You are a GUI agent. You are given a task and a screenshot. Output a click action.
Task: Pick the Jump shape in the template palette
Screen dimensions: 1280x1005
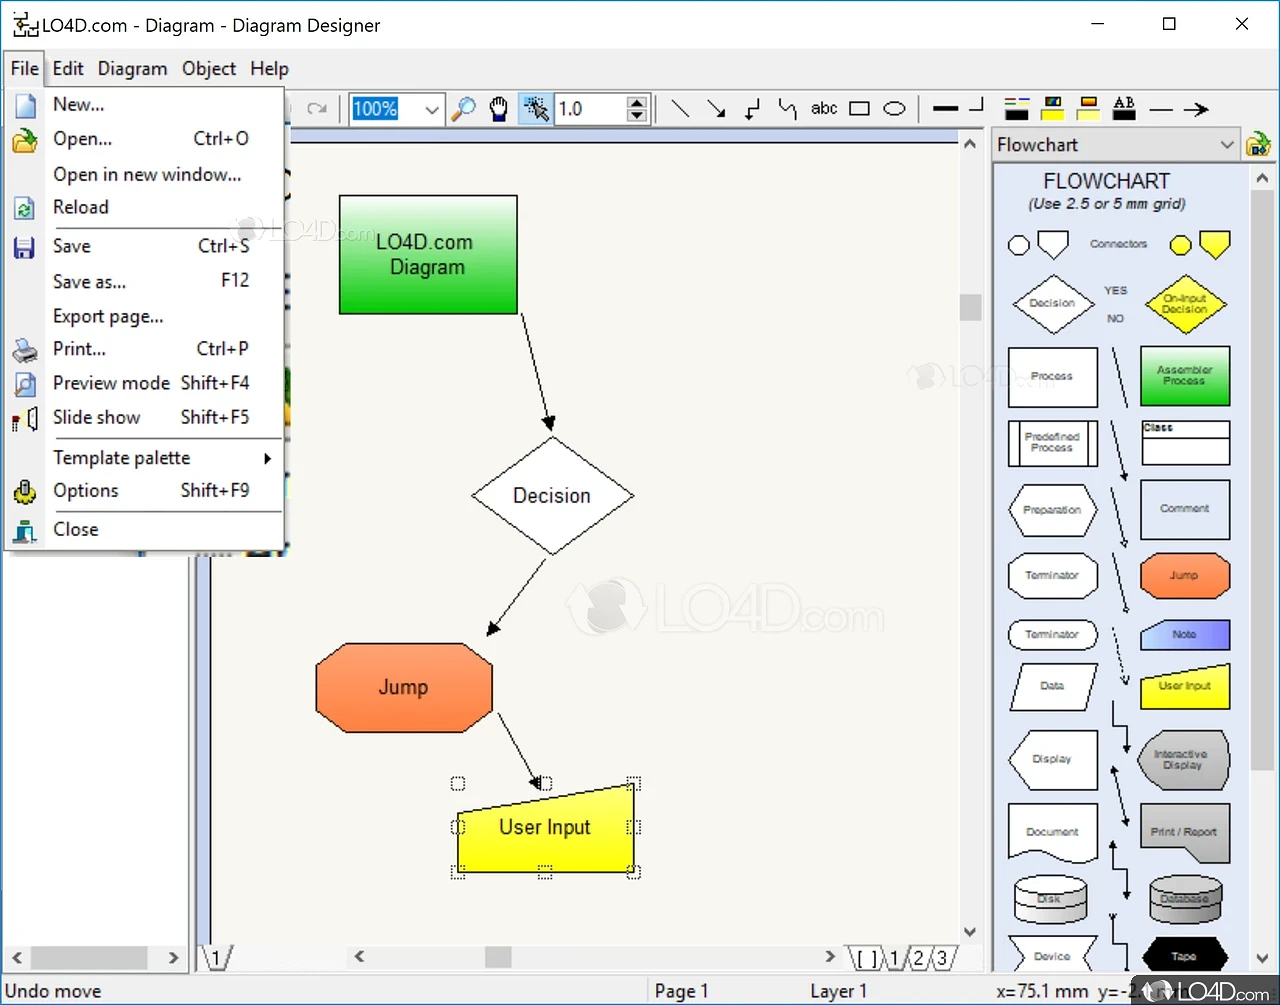click(x=1184, y=576)
